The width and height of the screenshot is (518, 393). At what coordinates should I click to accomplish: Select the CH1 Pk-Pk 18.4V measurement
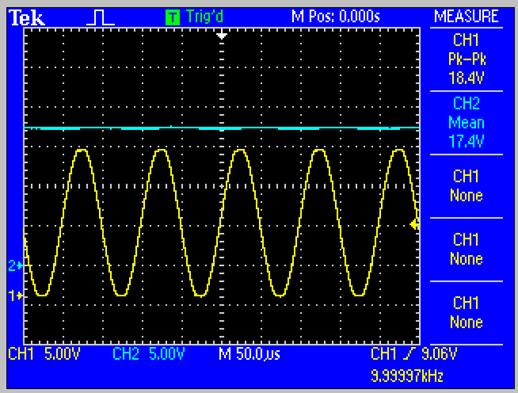[x=466, y=59]
